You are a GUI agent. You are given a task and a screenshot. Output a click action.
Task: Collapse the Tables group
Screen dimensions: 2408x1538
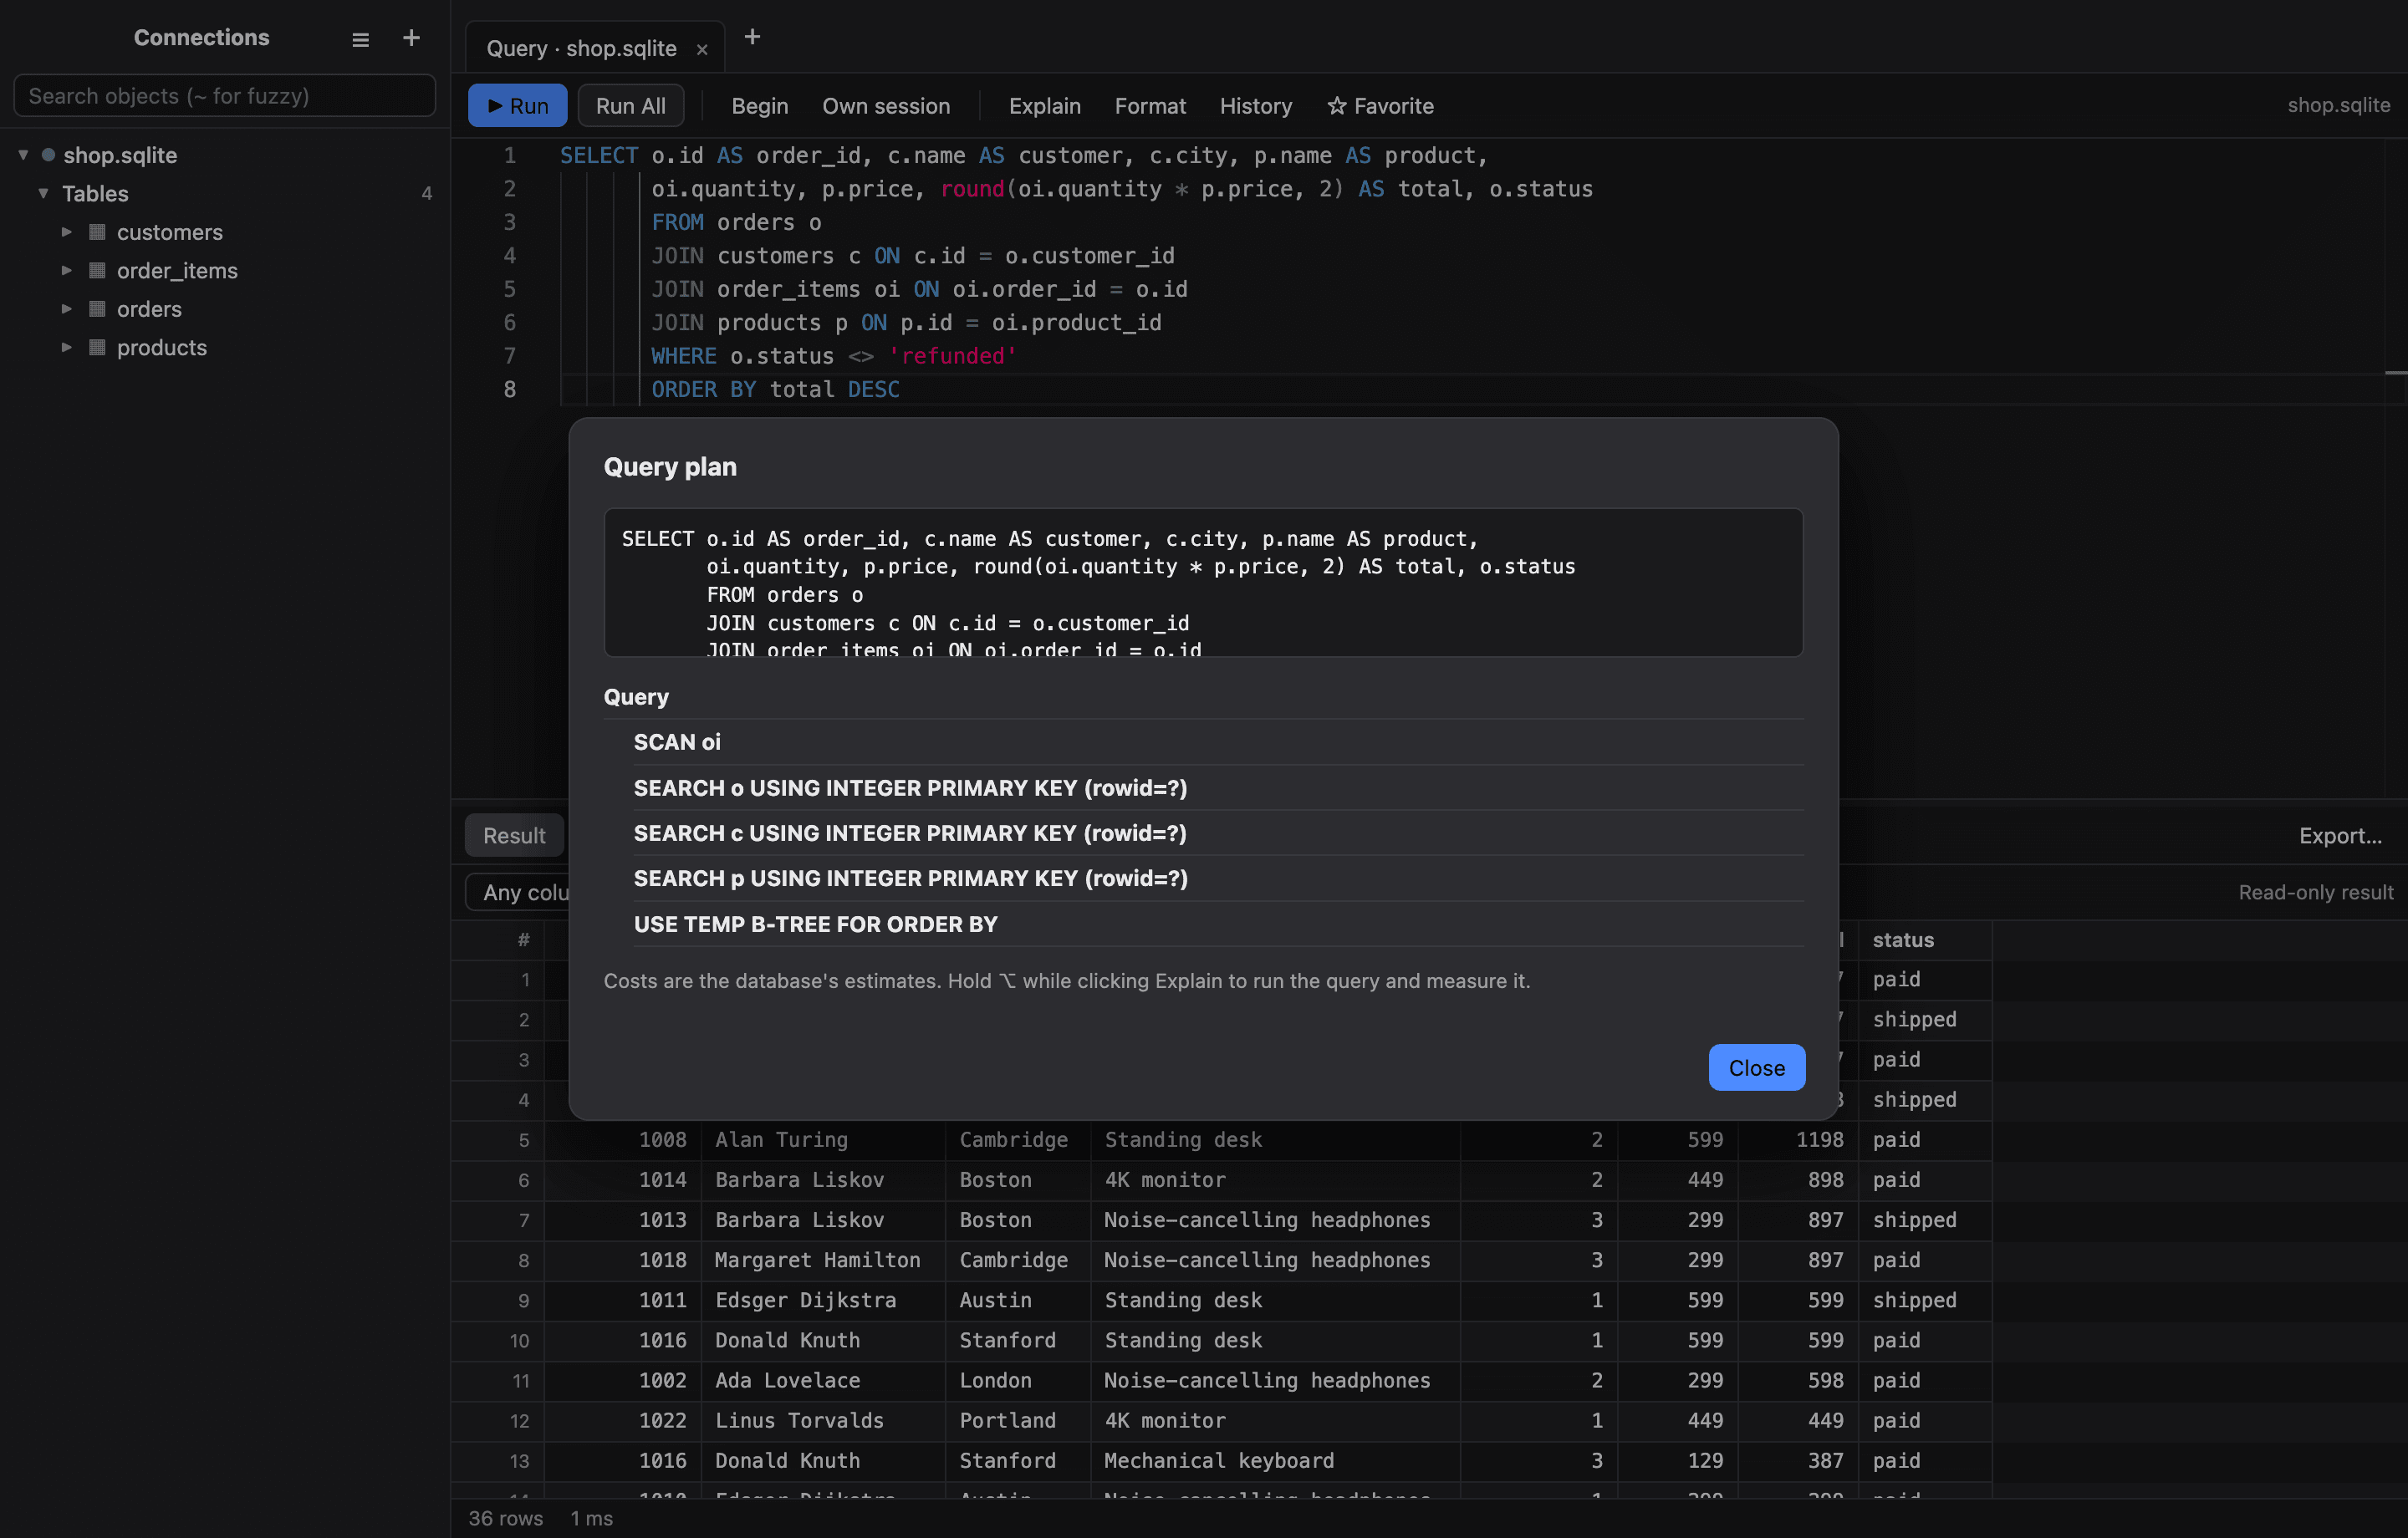43,193
